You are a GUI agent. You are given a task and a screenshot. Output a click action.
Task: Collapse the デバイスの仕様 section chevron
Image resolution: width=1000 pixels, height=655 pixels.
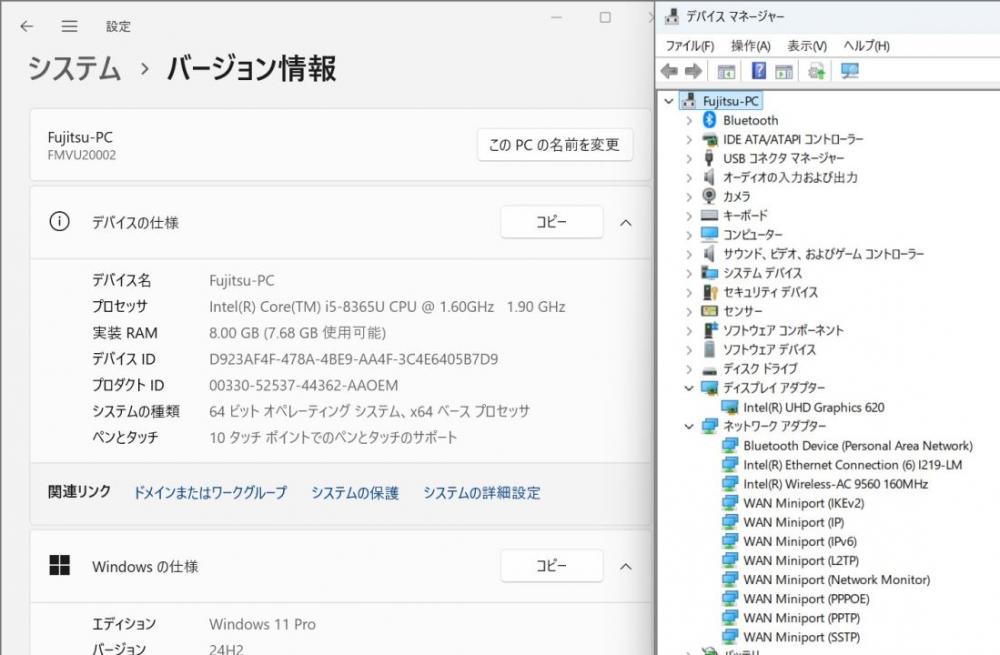[x=626, y=223]
